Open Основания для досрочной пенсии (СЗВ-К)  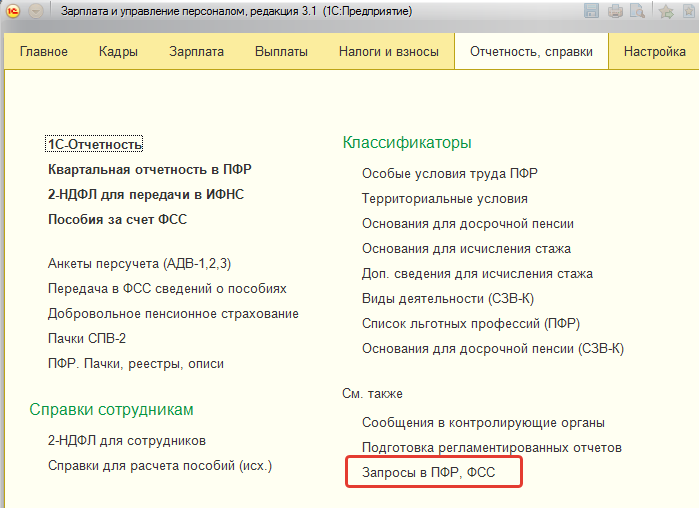[493, 348]
